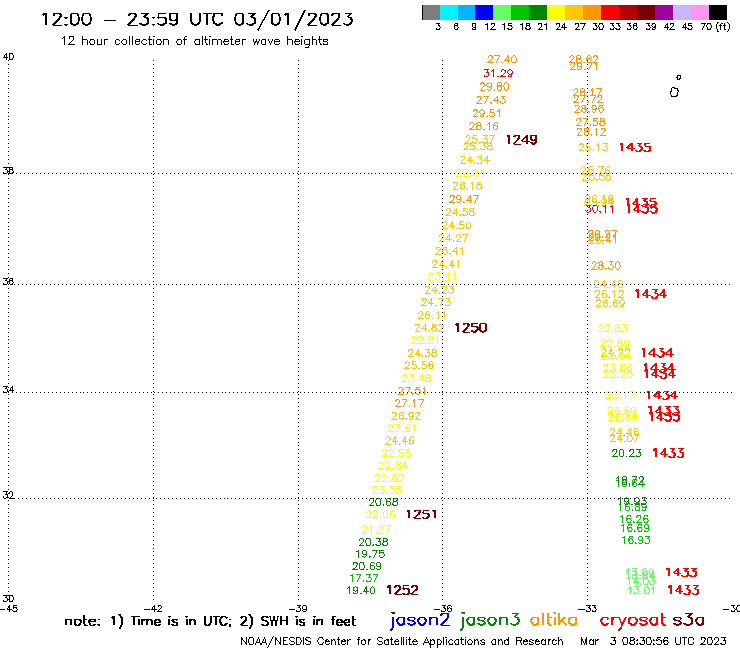Screen dimensions: 740x650
Task: Click the 1249 pass time label
Action: (521, 140)
